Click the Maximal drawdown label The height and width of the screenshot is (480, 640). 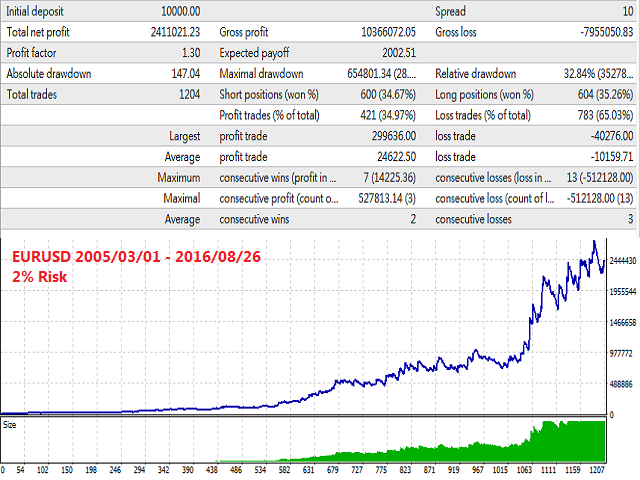point(261,73)
